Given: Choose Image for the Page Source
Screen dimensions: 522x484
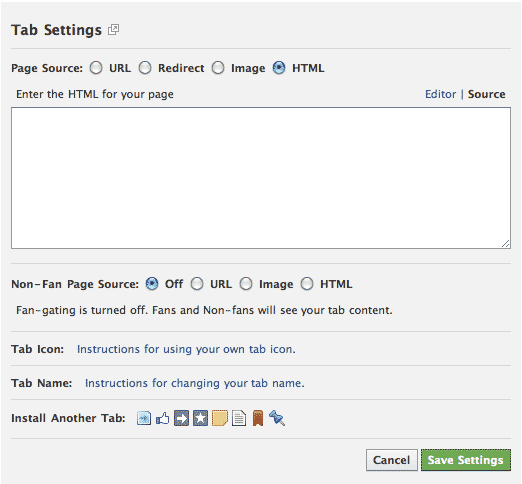Looking at the screenshot, I should coord(218,68).
